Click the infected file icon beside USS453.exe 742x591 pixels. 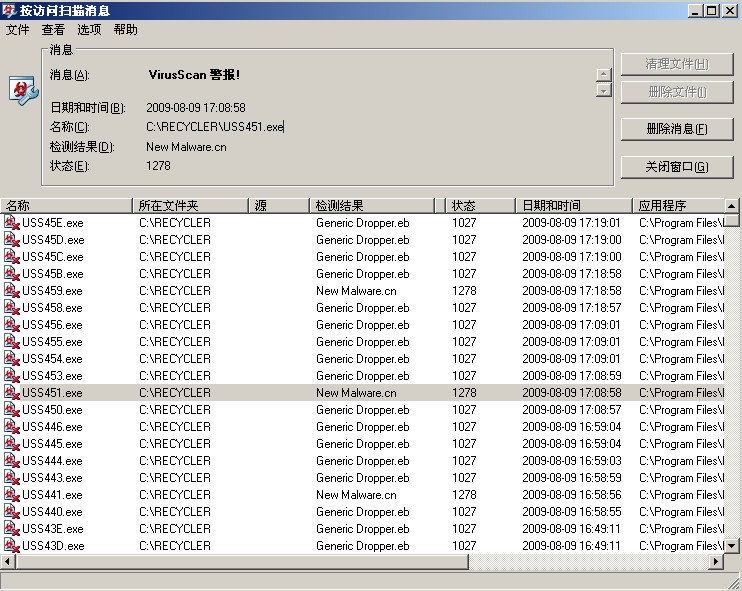coord(11,376)
